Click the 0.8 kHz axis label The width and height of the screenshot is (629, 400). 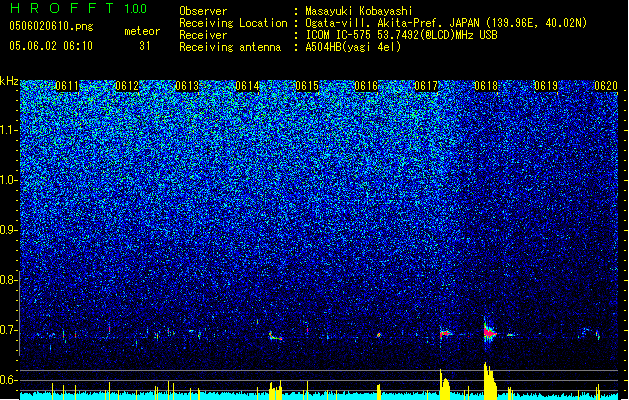pyautogui.click(x=9, y=280)
